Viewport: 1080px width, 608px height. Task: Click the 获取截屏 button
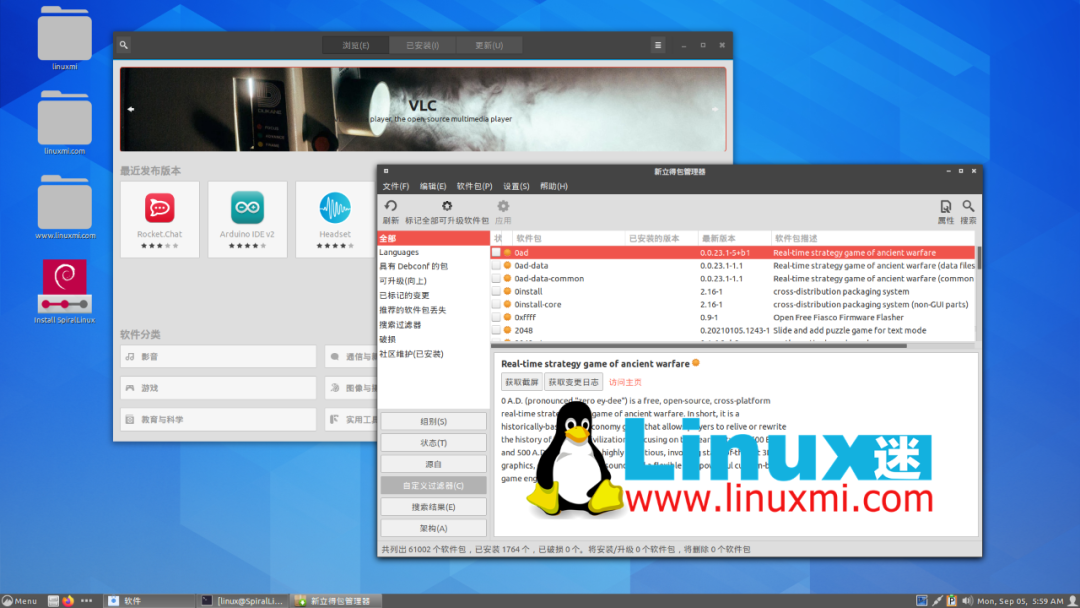521,382
